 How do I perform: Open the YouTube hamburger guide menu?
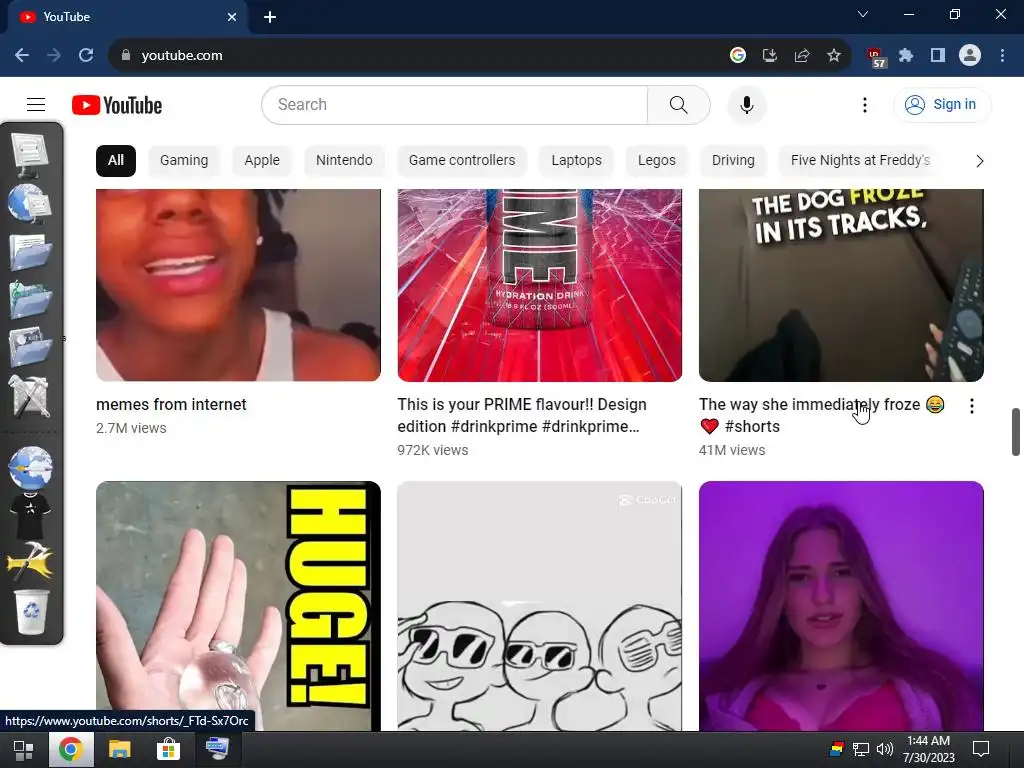coord(36,104)
